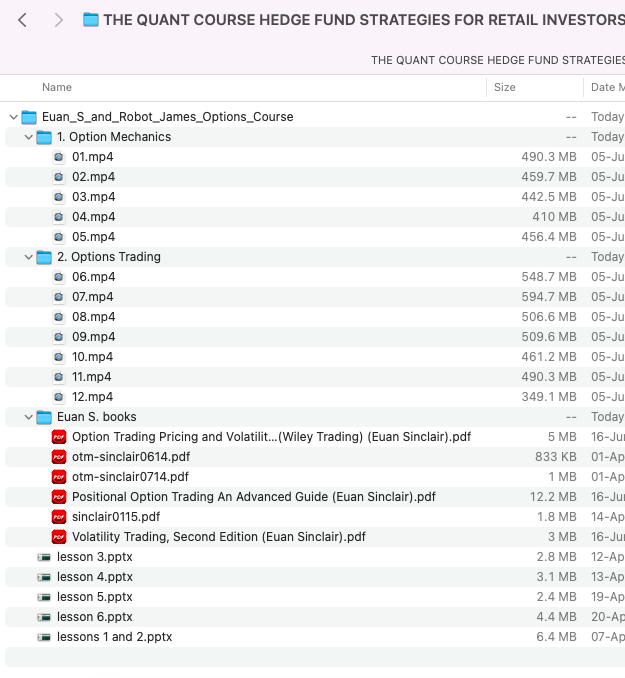This screenshot has width=625, height=678.
Task: Select Volatility Trading, Second Edition PDF file
Action: tap(218, 537)
